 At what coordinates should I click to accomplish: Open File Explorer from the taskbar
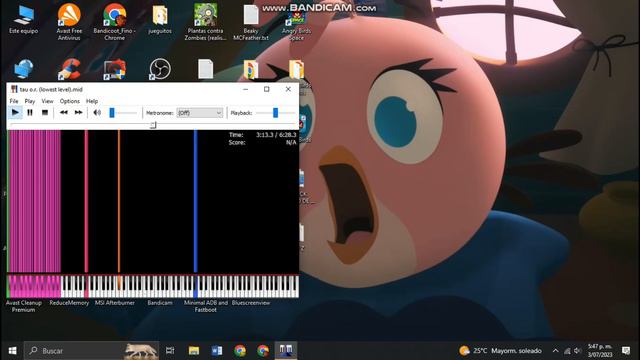[x=194, y=351]
